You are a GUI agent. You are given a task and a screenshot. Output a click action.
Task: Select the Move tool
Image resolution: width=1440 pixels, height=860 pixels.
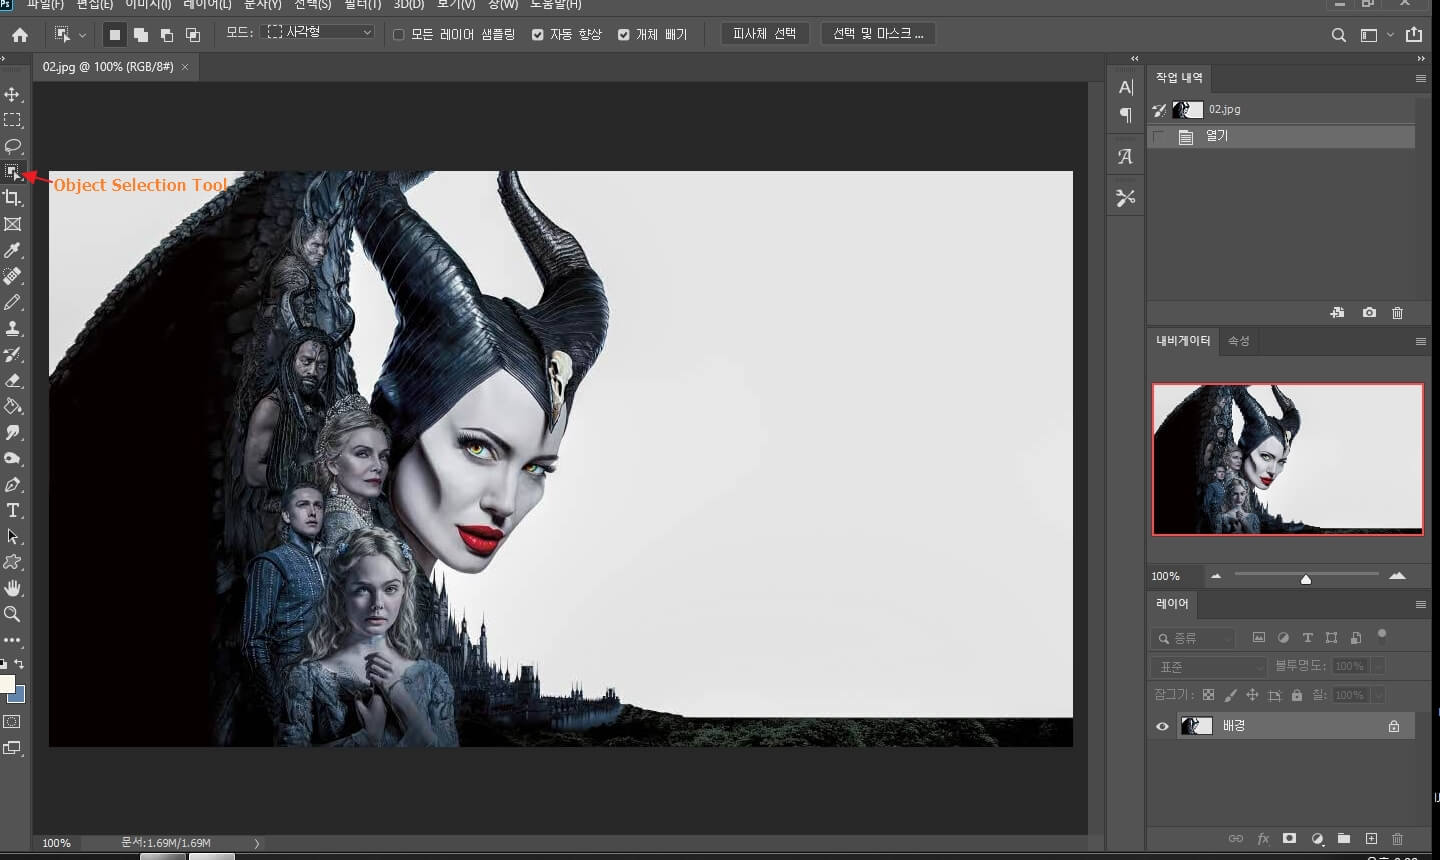coord(13,94)
